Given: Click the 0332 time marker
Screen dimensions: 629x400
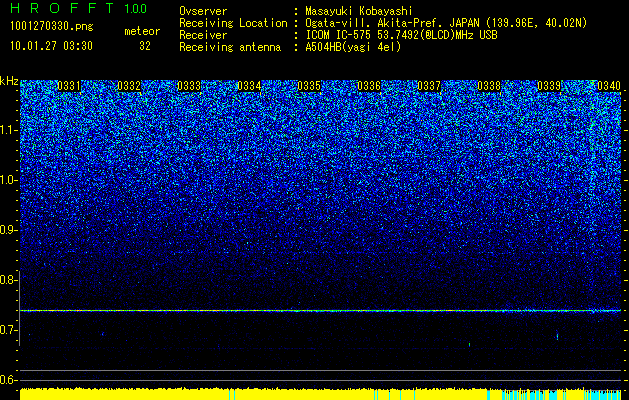Looking at the screenshot, I should pyautogui.click(x=129, y=86).
